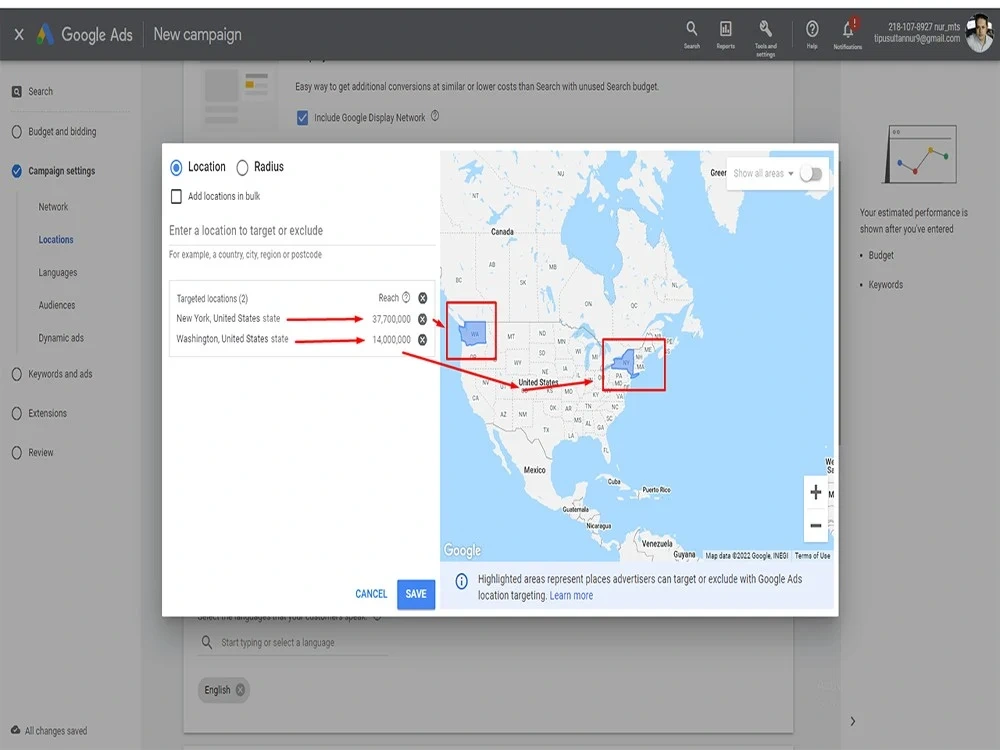The image size is (1000, 750).
Task: Click the Targeted locations (2) header
Action: point(212,298)
